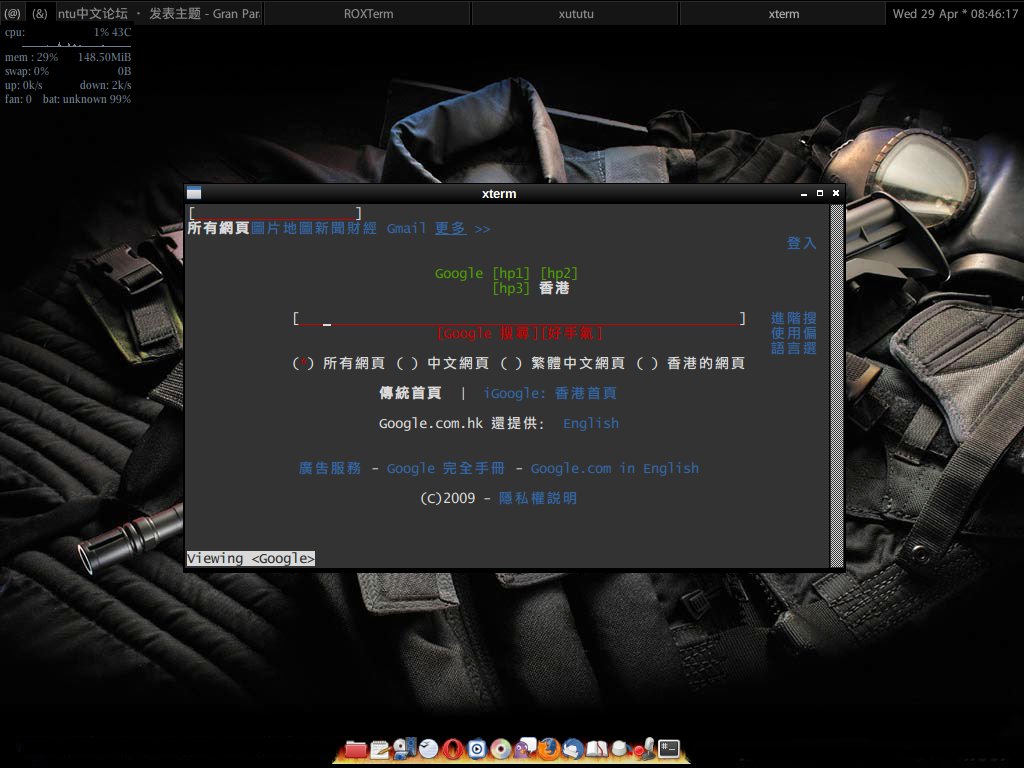Click the cpu usage graph in the monitor

point(76,44)
